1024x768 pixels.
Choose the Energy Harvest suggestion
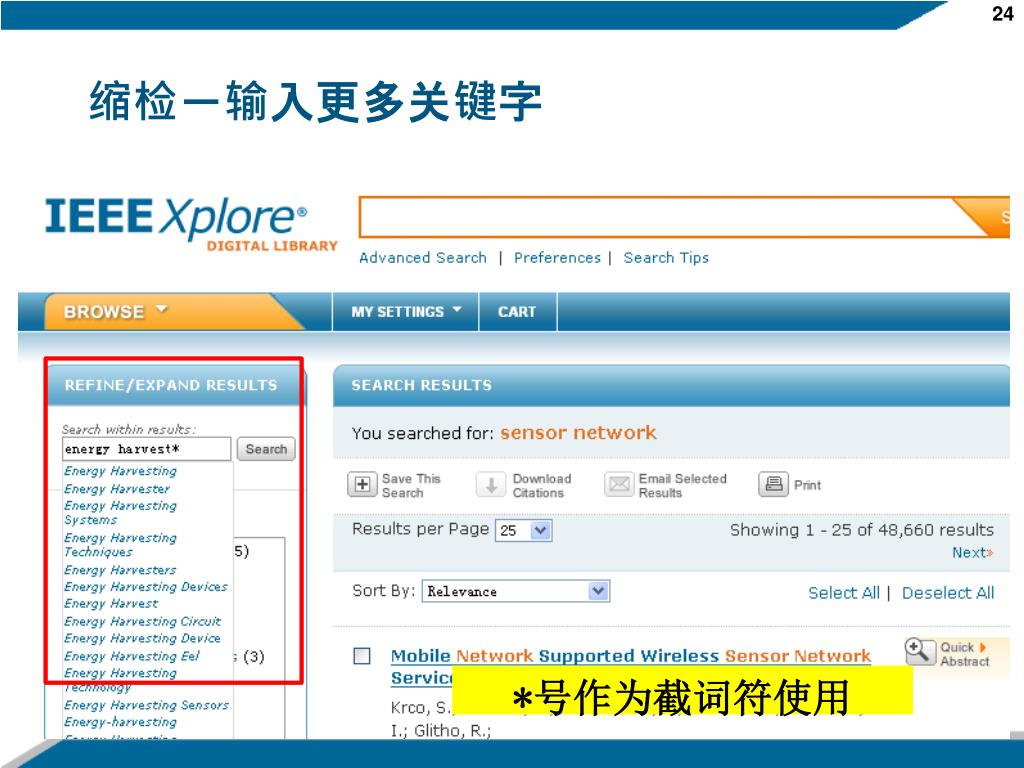pyautogui.click(x=111, y=603)
